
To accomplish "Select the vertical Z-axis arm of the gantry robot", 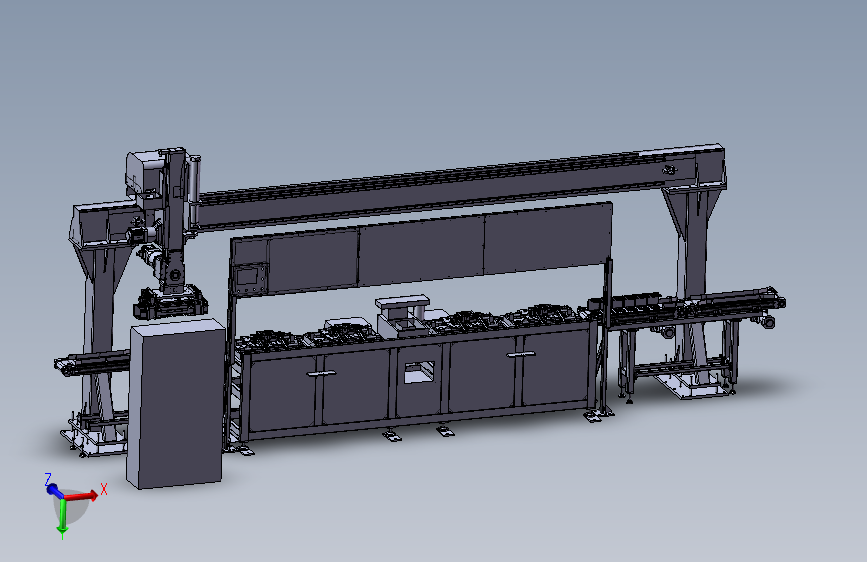I will (x=175, y=221).
